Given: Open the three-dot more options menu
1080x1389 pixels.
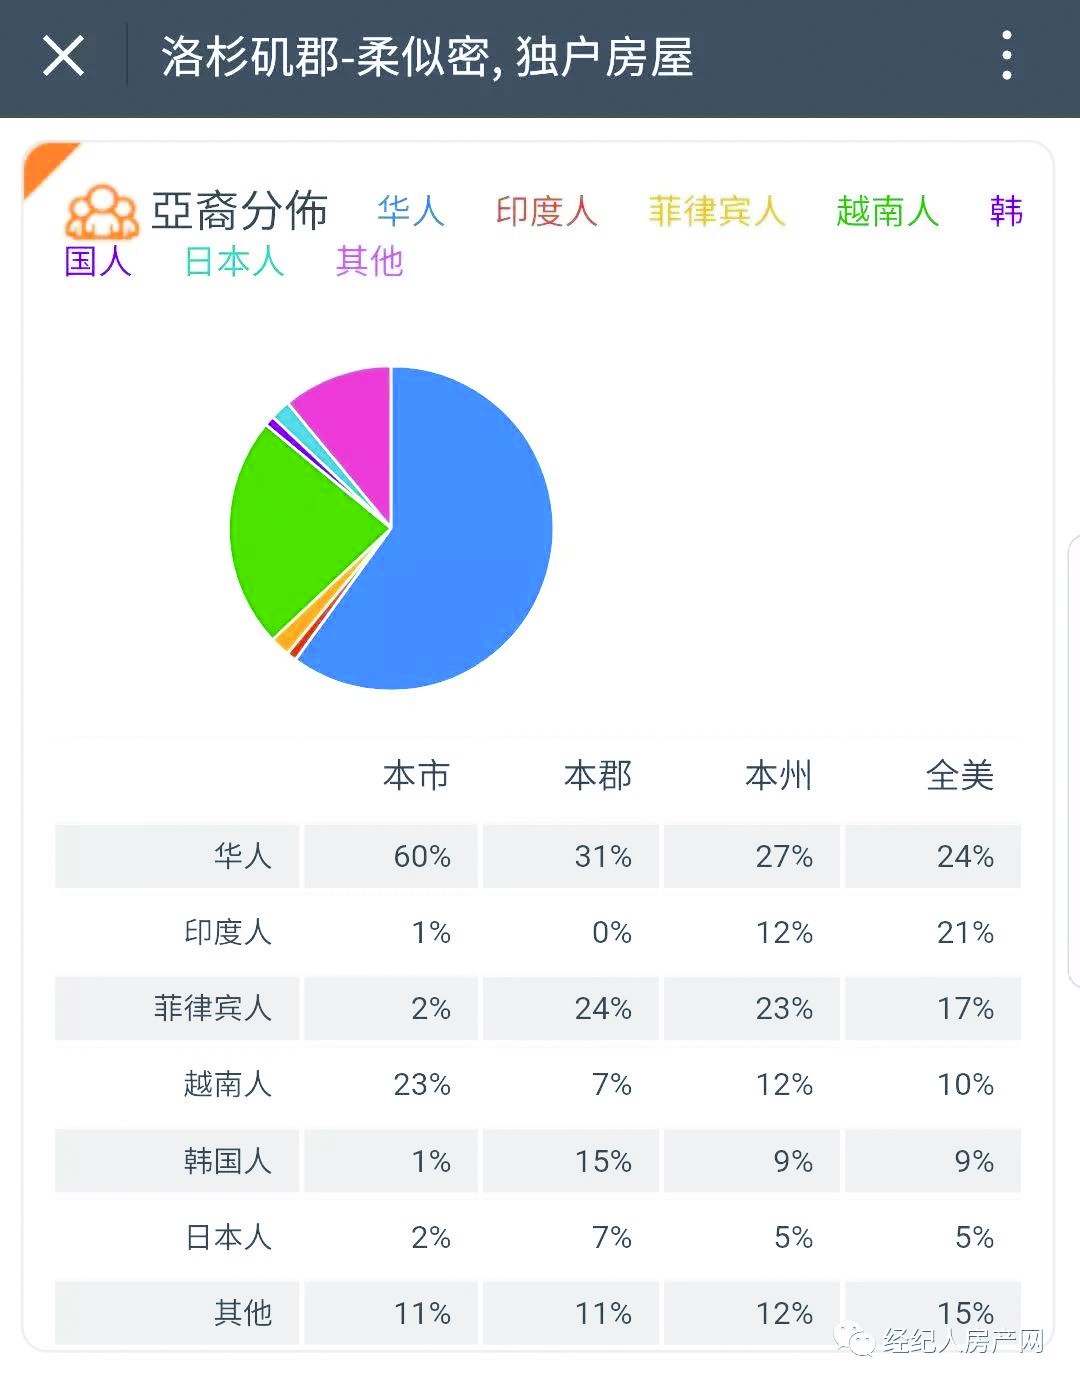Looking at the screenshot, I should [1006, 56].
